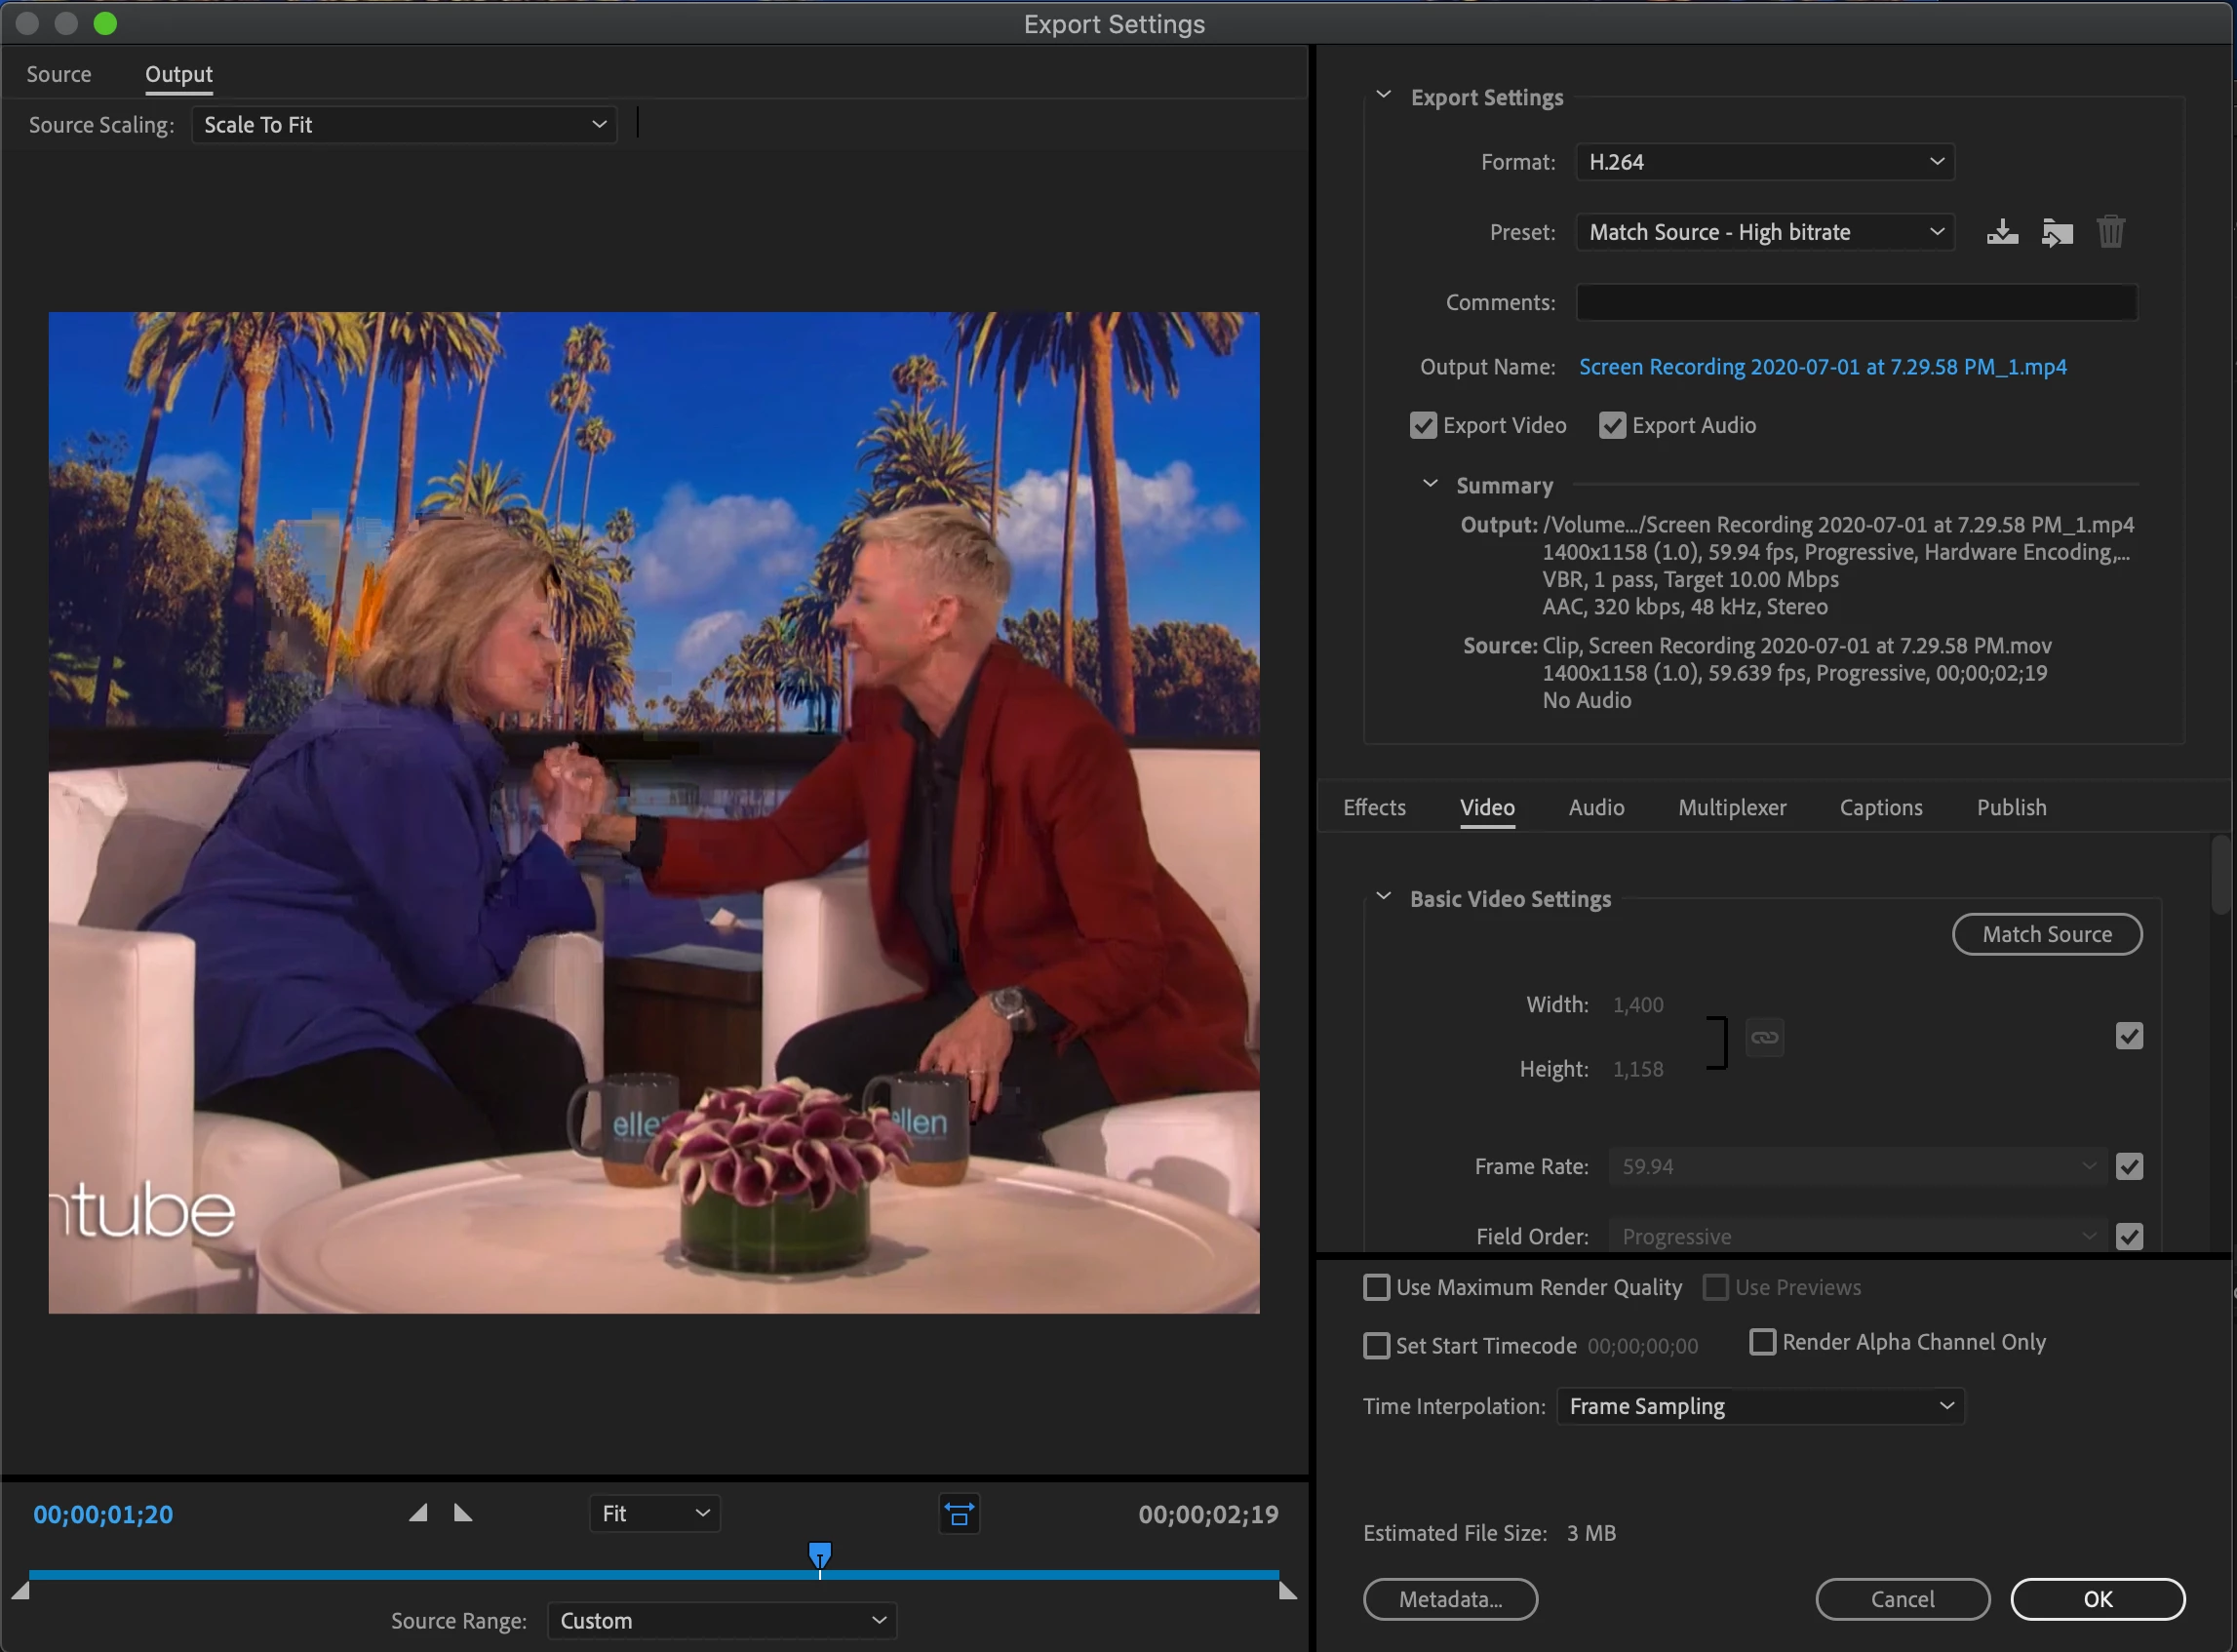Click the Output Name file link
The width and height of the screenshot is (2237, 1652).
1821,367
